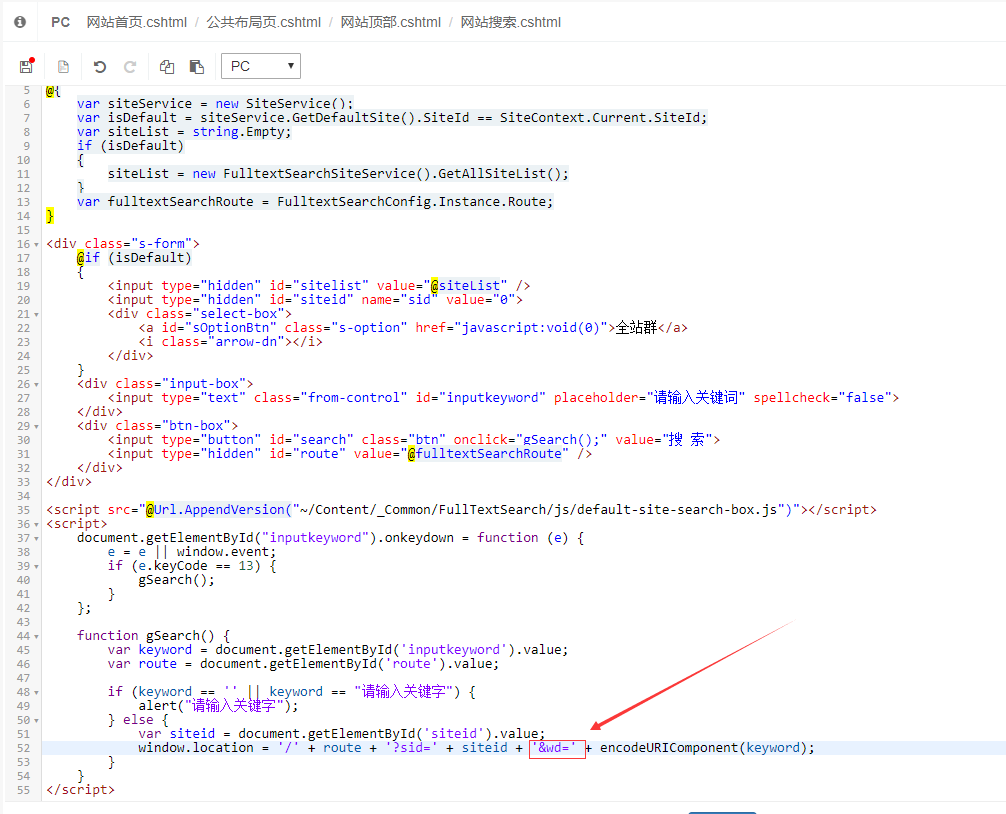Redo the last undone edit
Screen dimensions: 1006x814
(129, 67)
